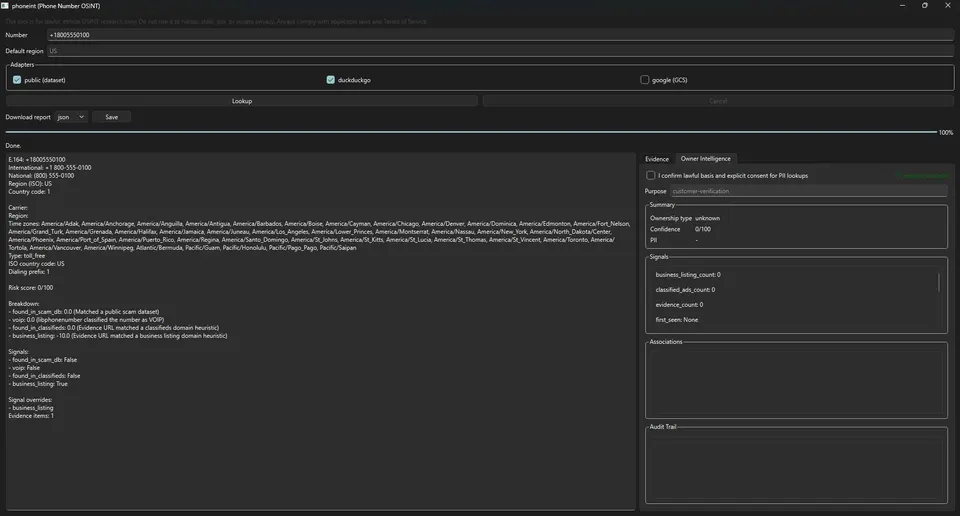Click the Dialing prefix: 1 line
This screenshot has height=516, width=960.
(29, 272)
